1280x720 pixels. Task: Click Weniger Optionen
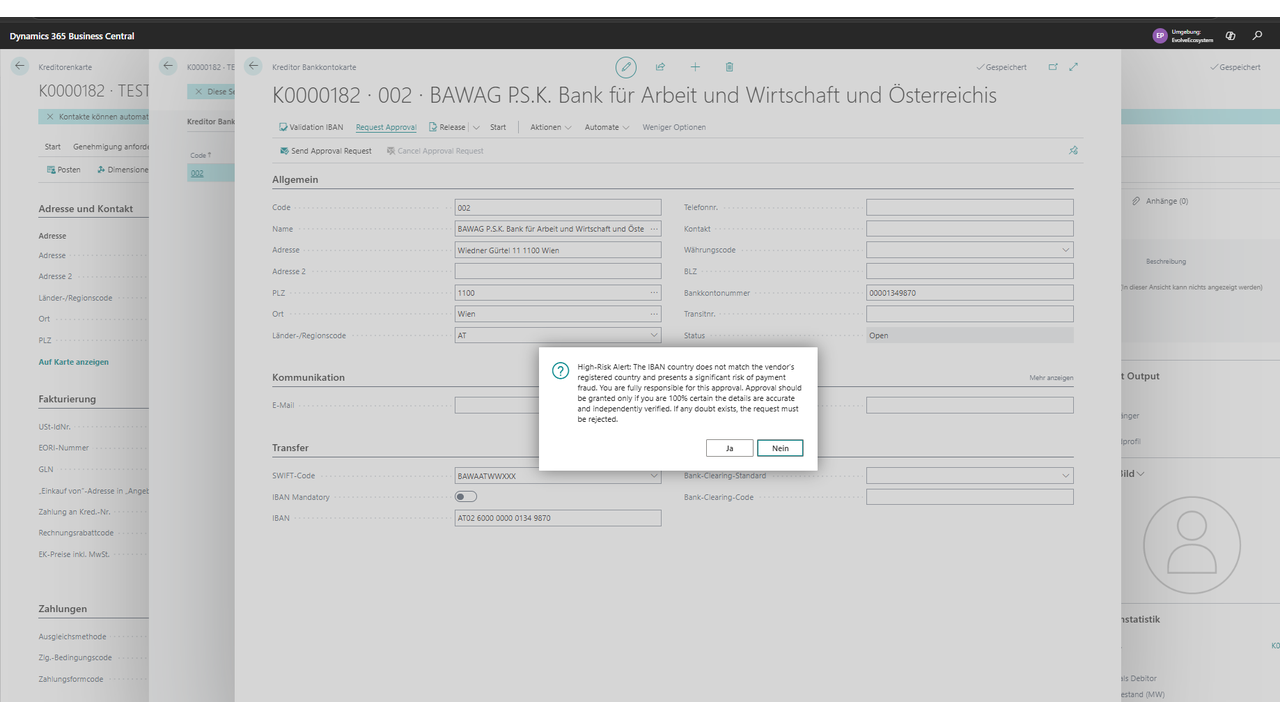[674, 127]
